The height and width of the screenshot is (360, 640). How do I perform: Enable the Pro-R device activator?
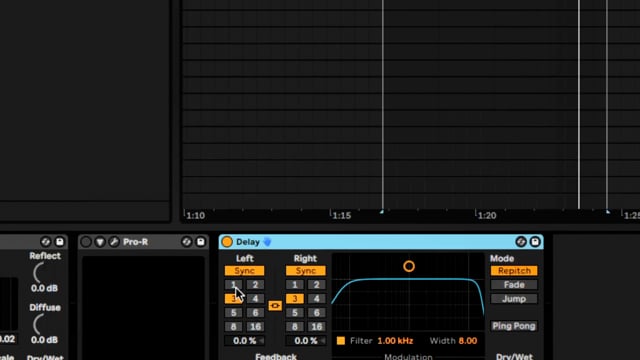tap(86, 242)
